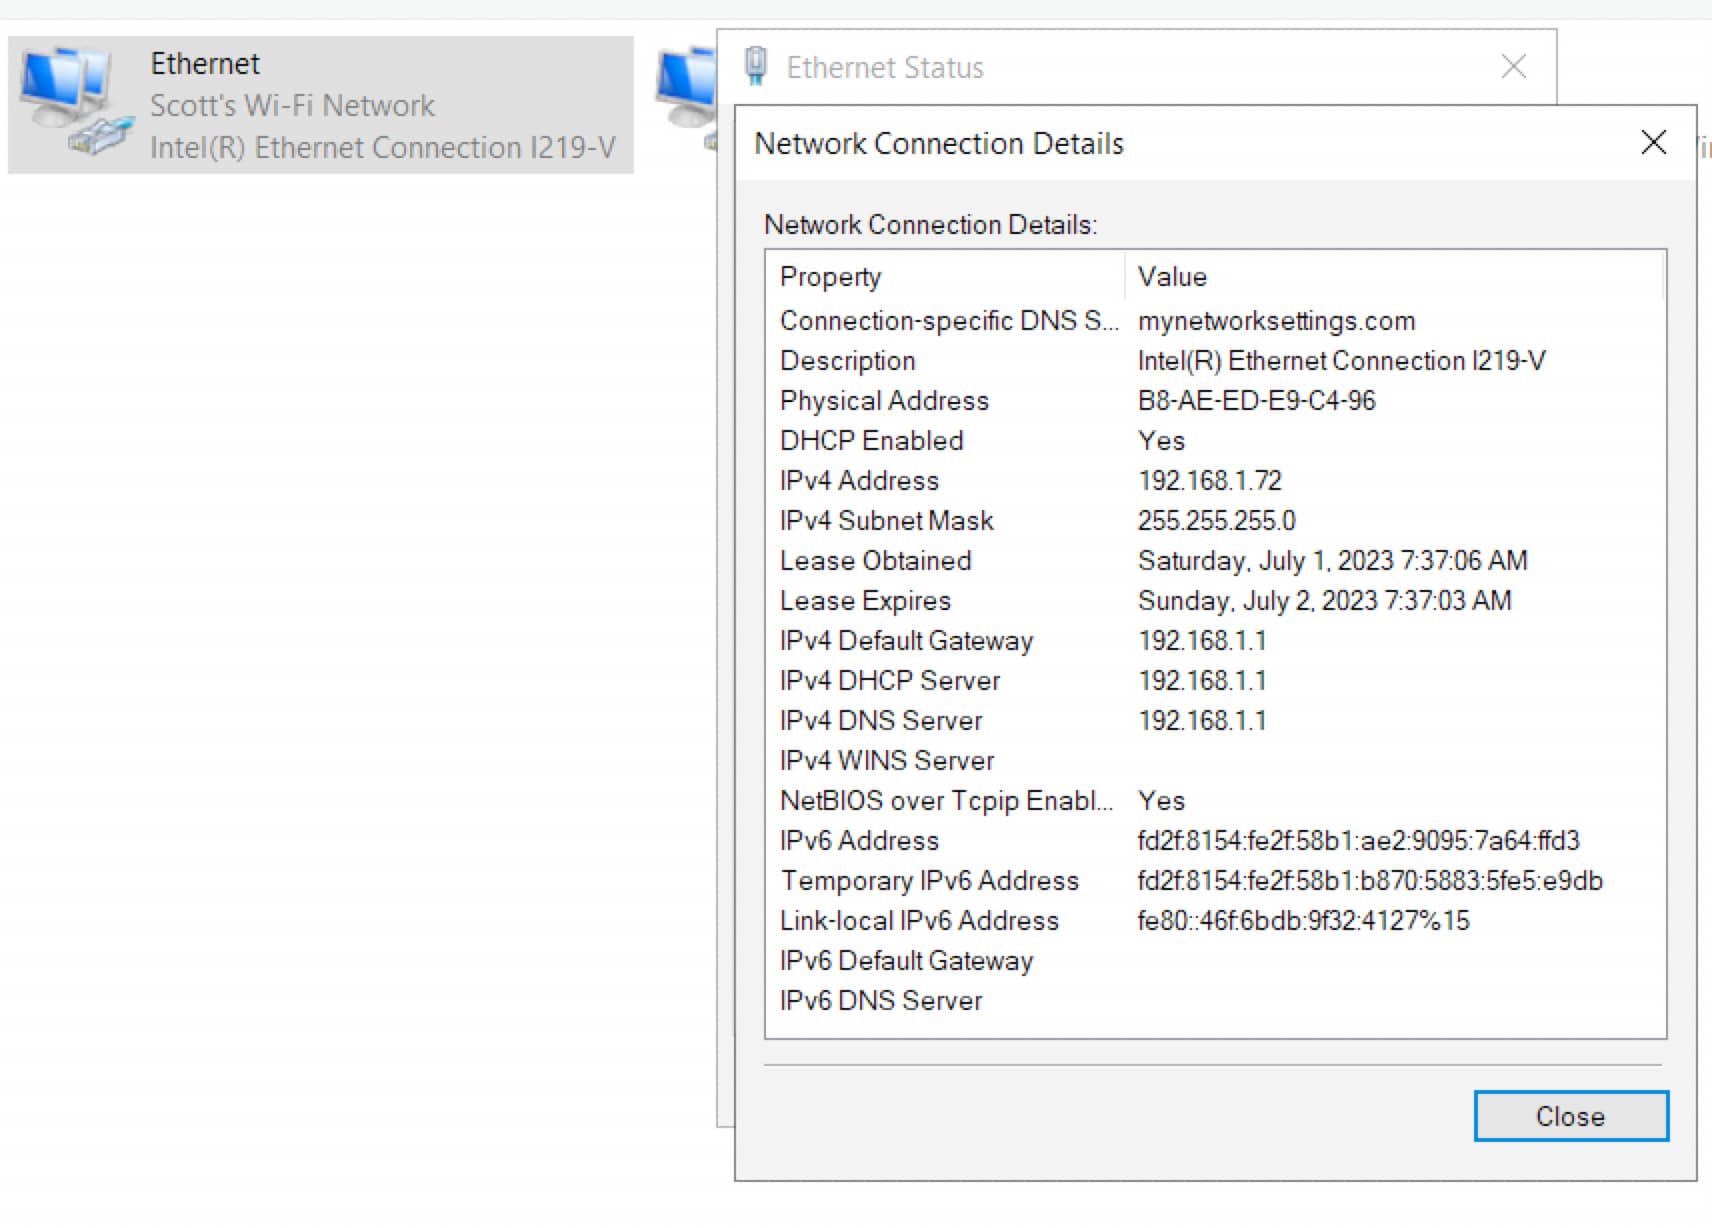
Task: Click the Close button
Action: (1571, 1116)
